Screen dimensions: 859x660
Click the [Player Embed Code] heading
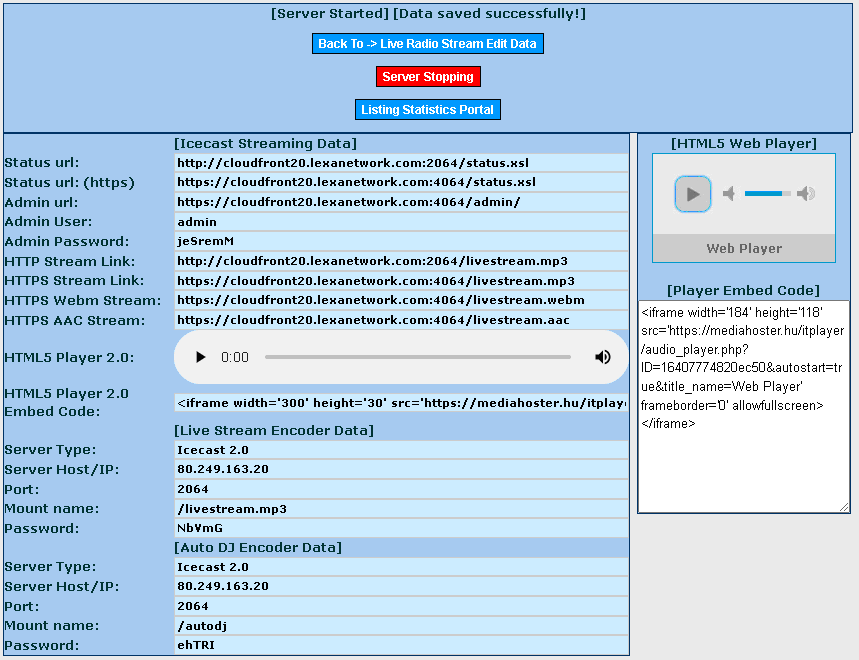743,290
